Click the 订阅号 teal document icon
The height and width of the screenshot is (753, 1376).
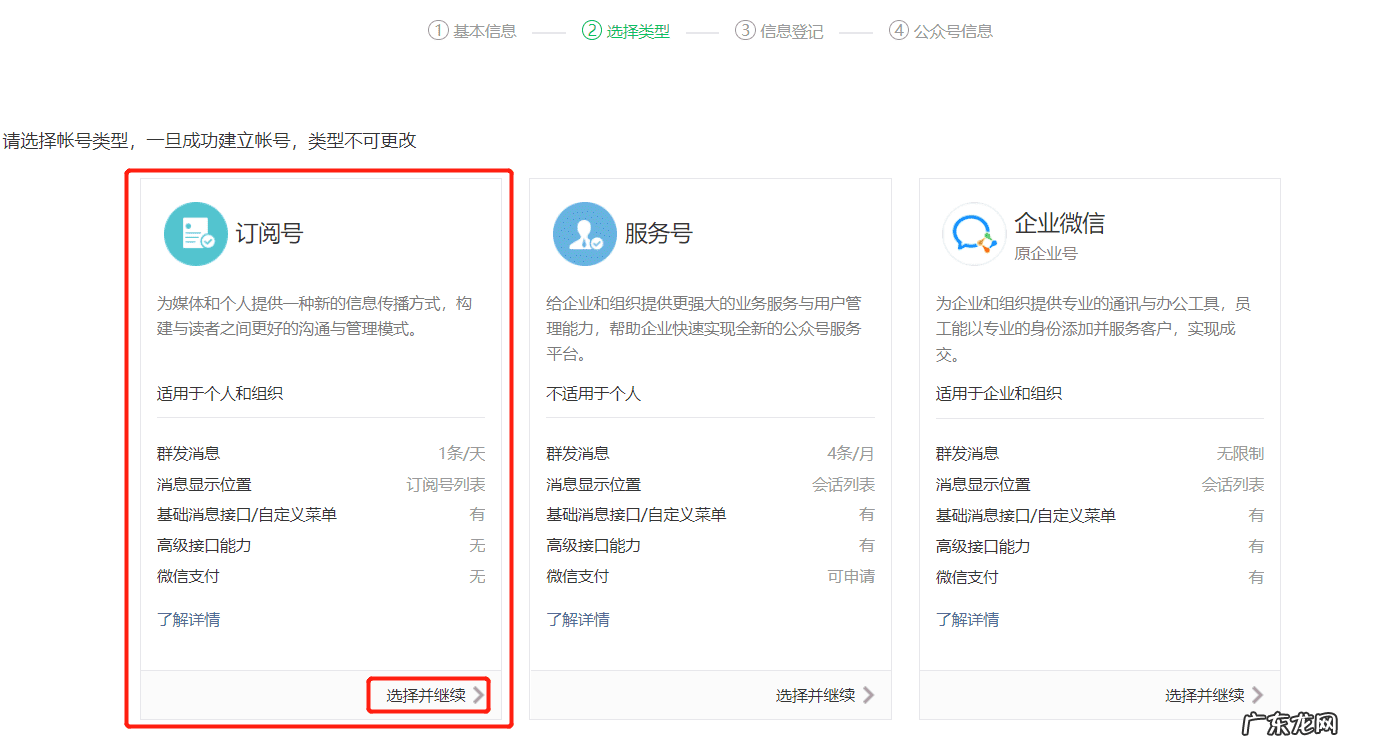tap(196, 232)
